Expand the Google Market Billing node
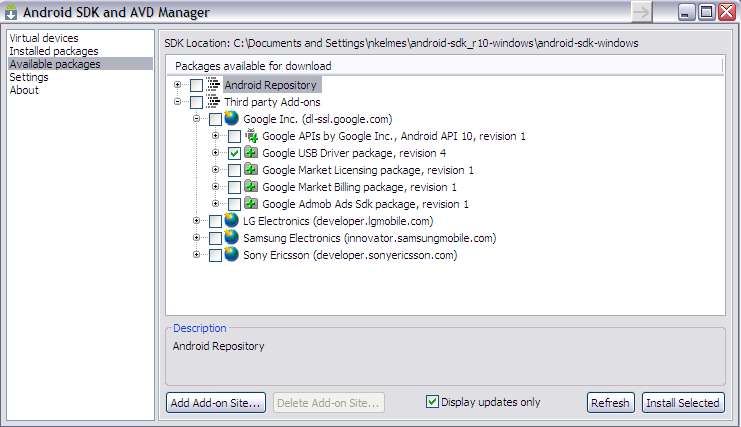The height and width of the screenshot is (427, 741). coord(215,187)
